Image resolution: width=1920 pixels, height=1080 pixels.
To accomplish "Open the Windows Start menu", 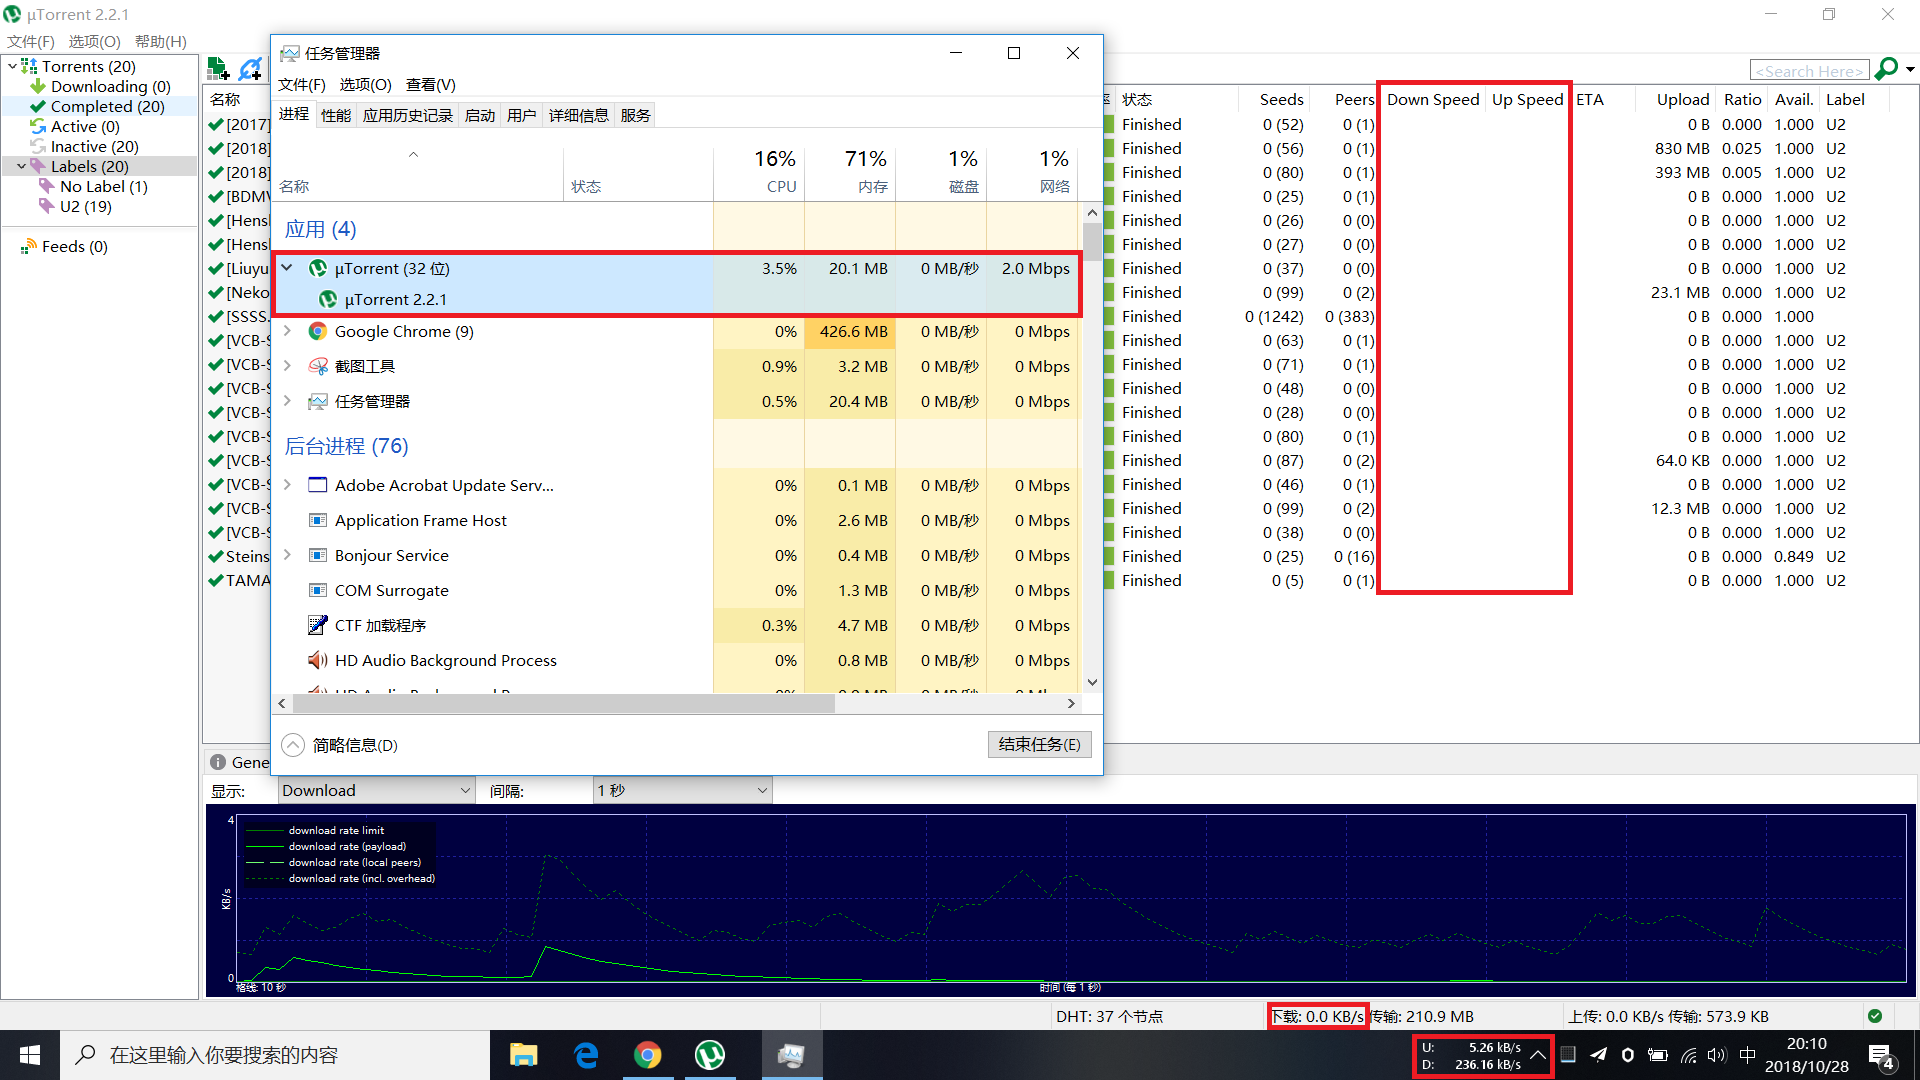I will [x=30, y=1055].
